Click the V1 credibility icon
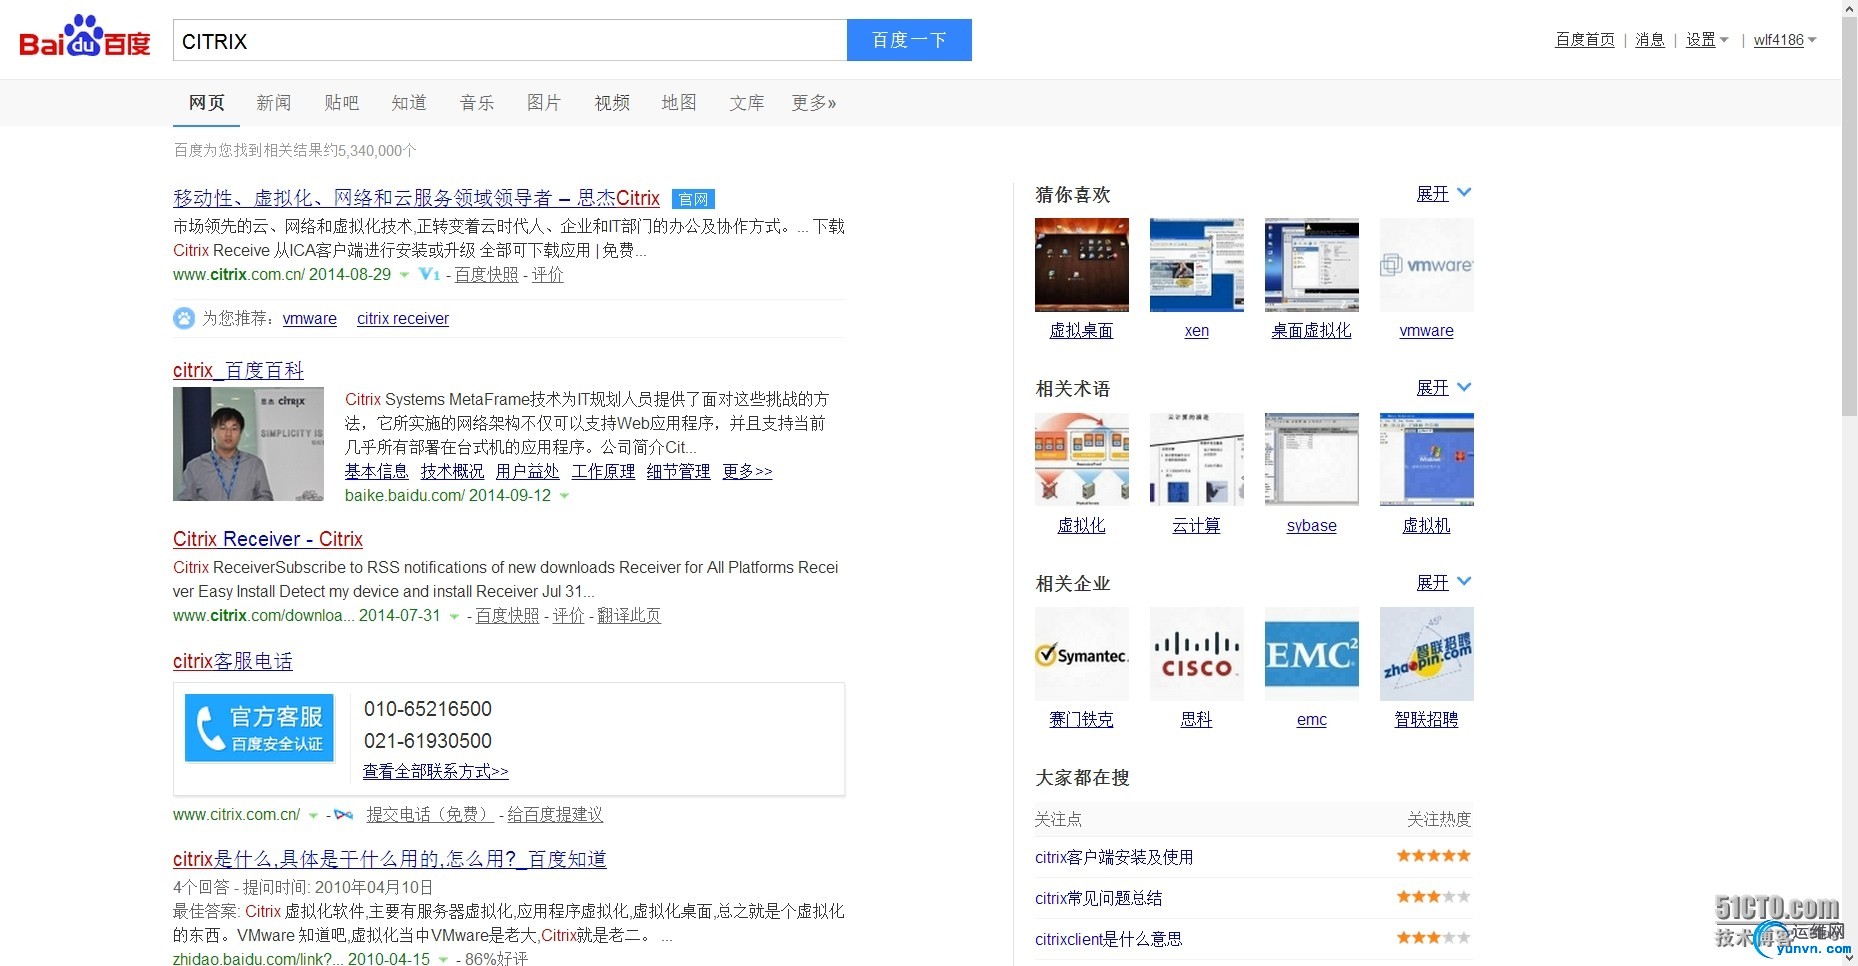This screenshot has height=966, width=1858. [x=429, y=274]
